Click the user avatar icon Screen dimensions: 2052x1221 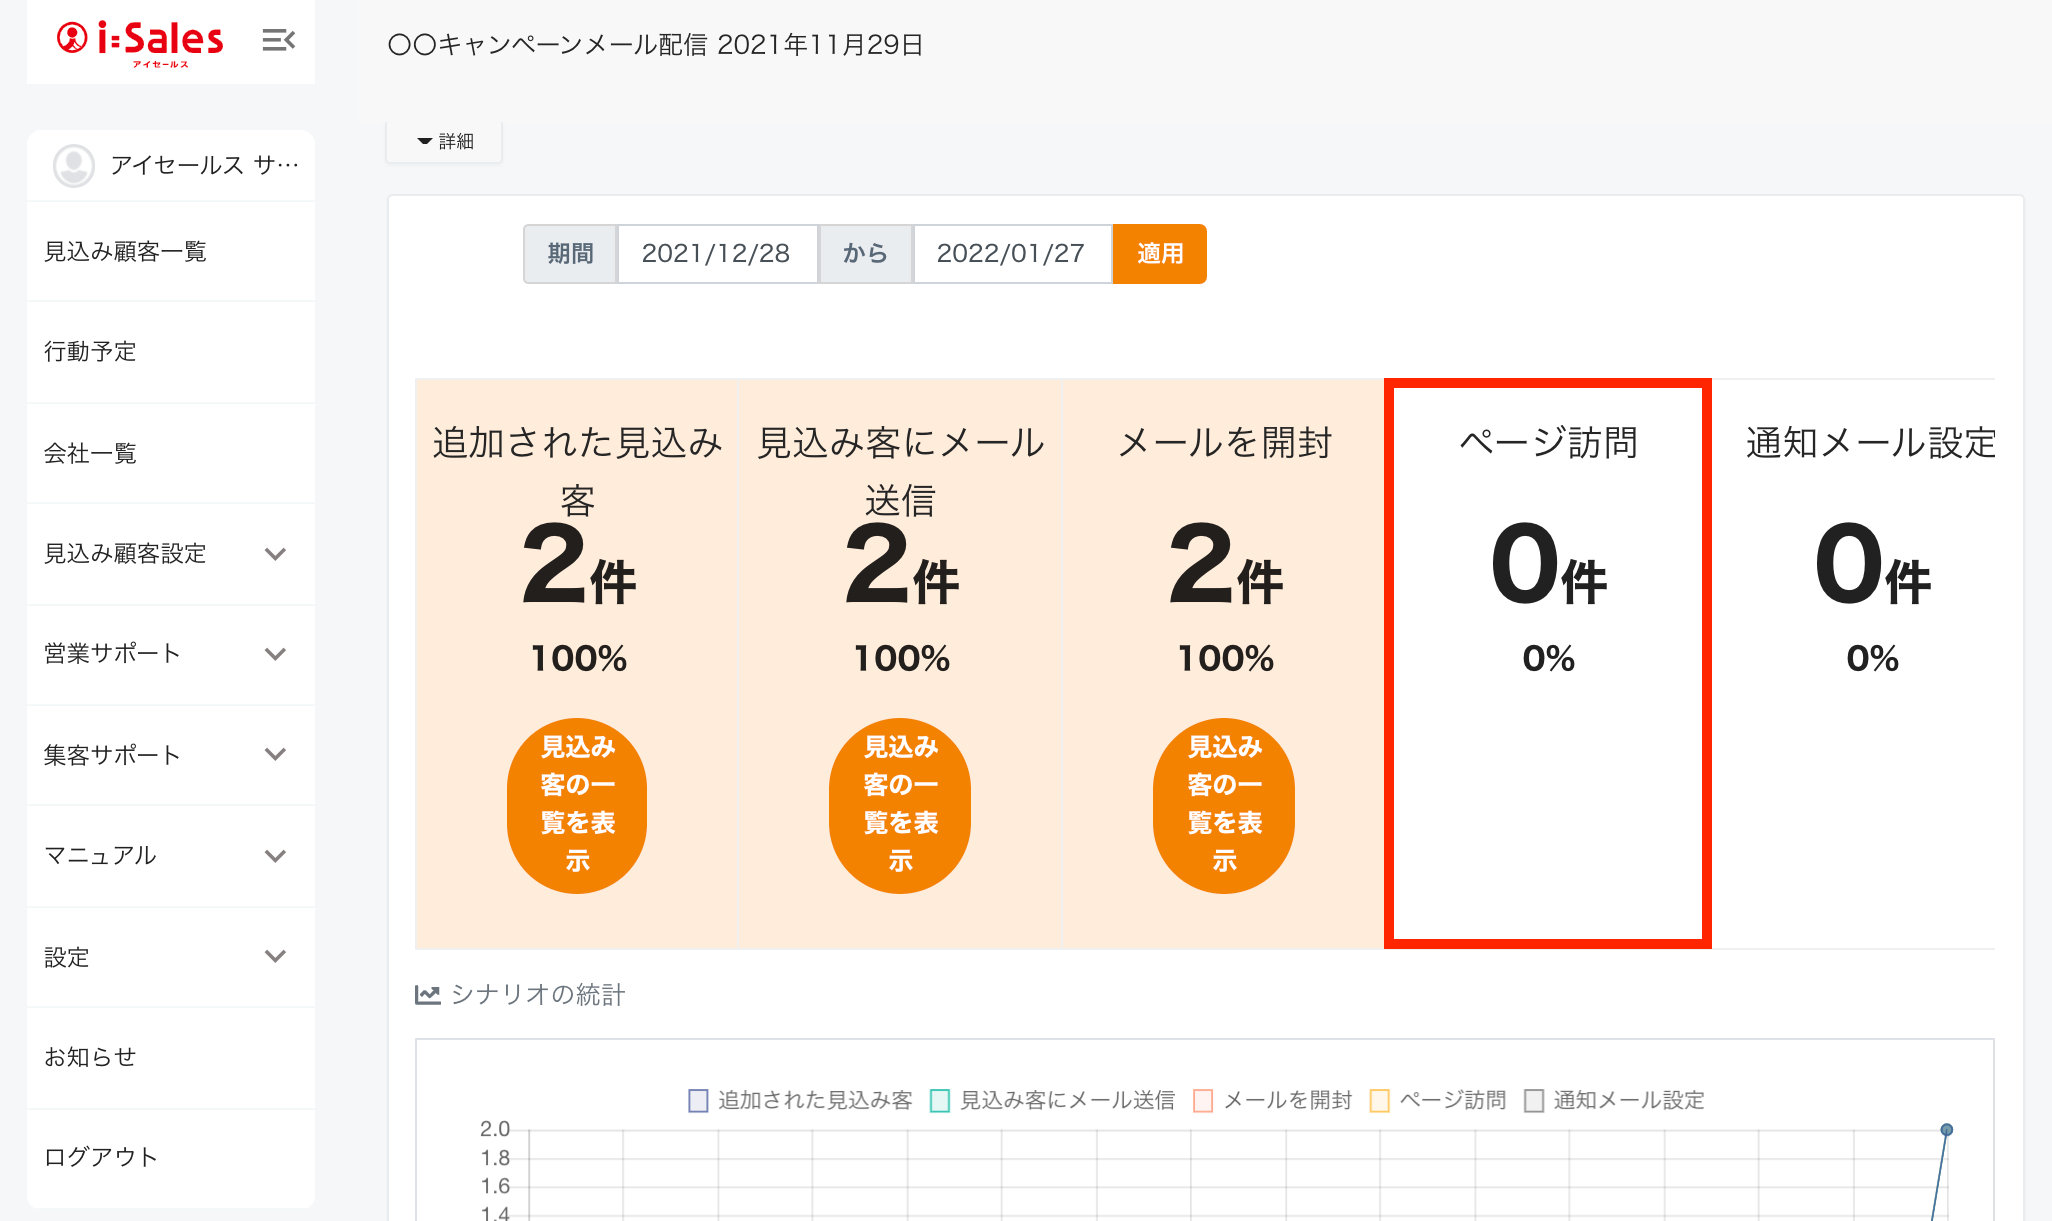point(73,165)
